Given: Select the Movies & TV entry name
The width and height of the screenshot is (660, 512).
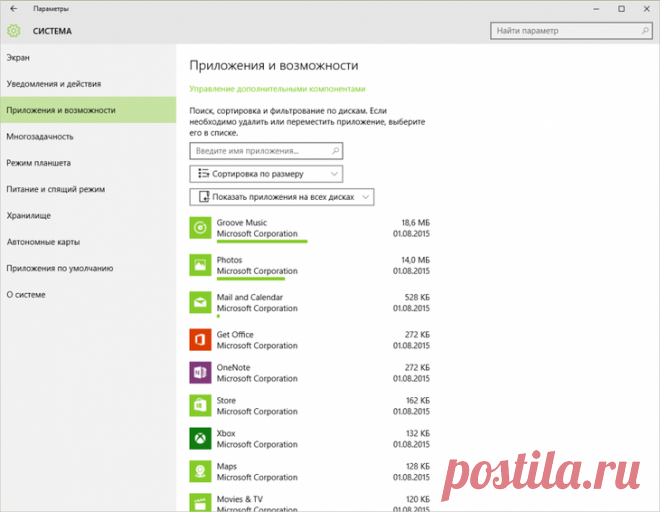Looking at the screenshot, I should click(x=240, y=499).
